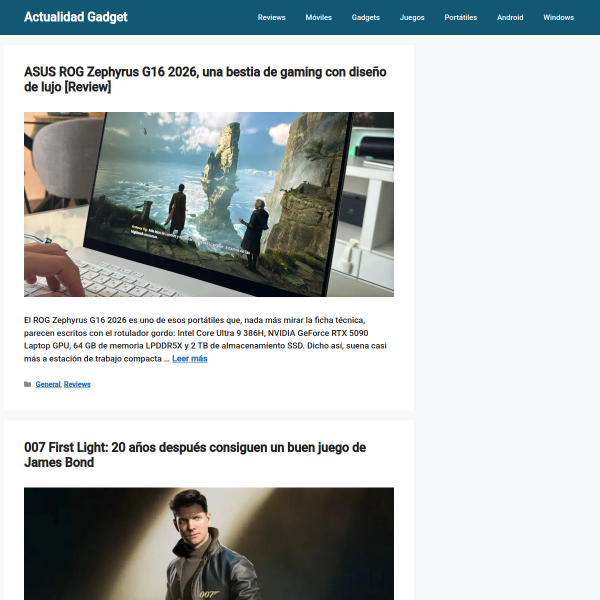The width and height of the screenshot is (600, 600).
Task: Select Gadgets in the top navigation
Action: pyautogui.click(x=365, y=18)
